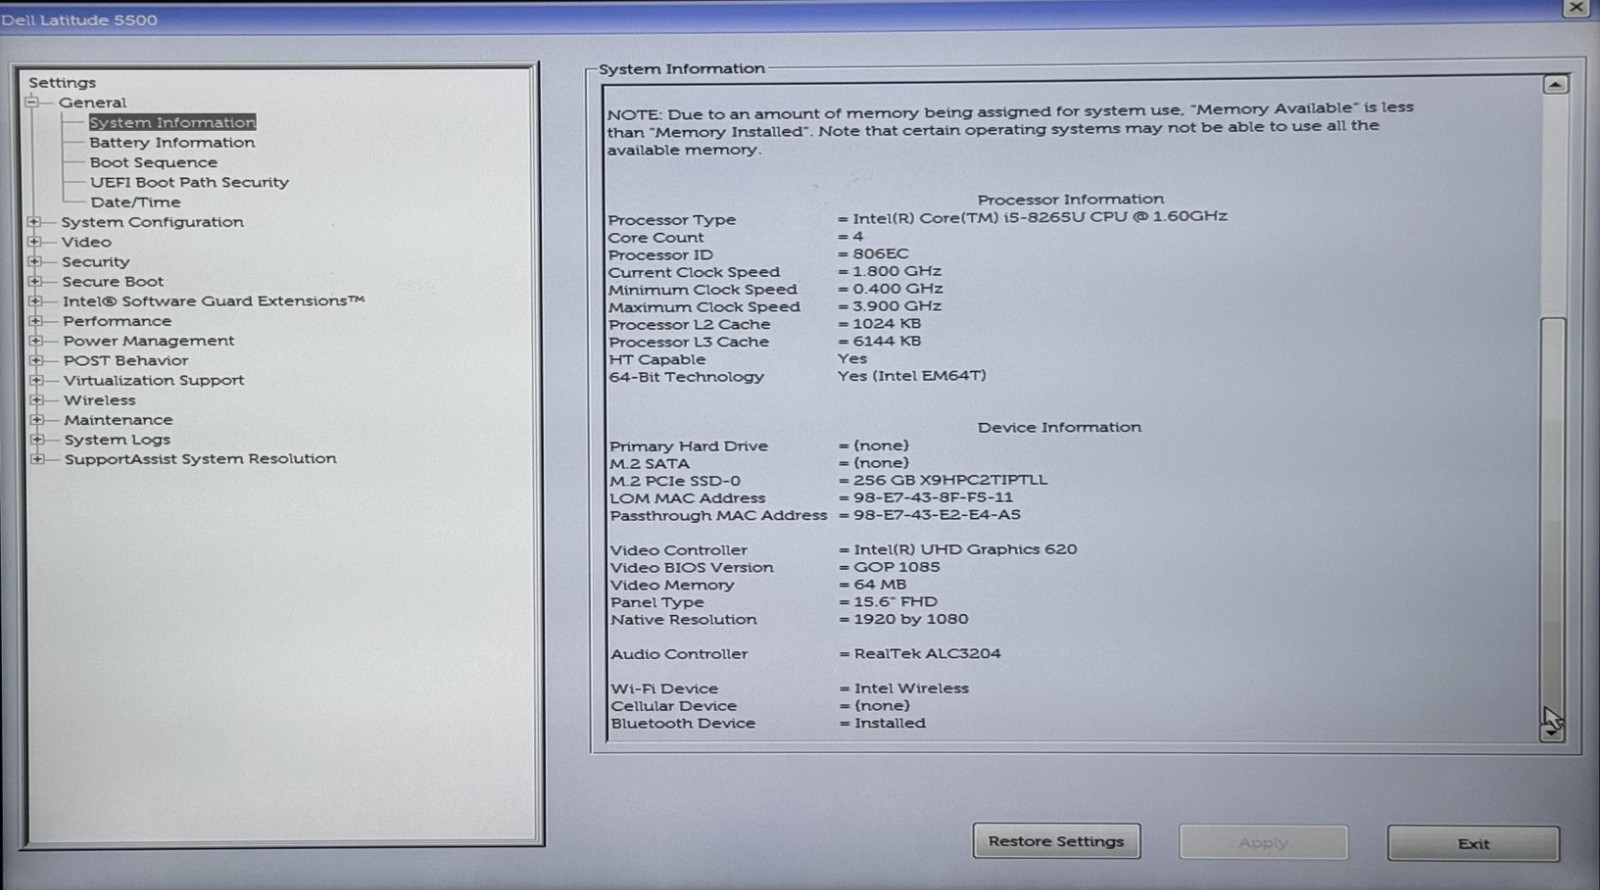The width and height of the screenshot is (1600, 890).
Task: Expand SupportAssist System Resolution node
Action: coord(38,459)
